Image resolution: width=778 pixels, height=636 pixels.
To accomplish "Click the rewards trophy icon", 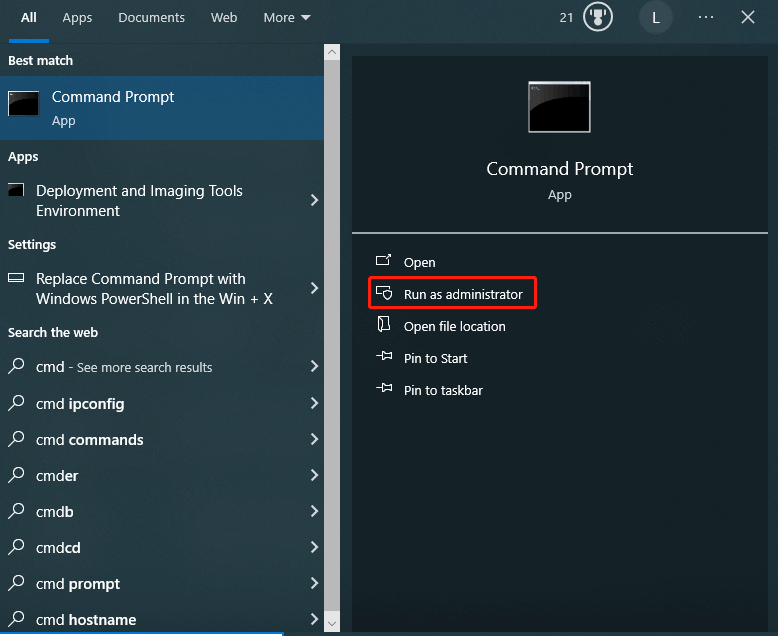I will click(597, 17).
